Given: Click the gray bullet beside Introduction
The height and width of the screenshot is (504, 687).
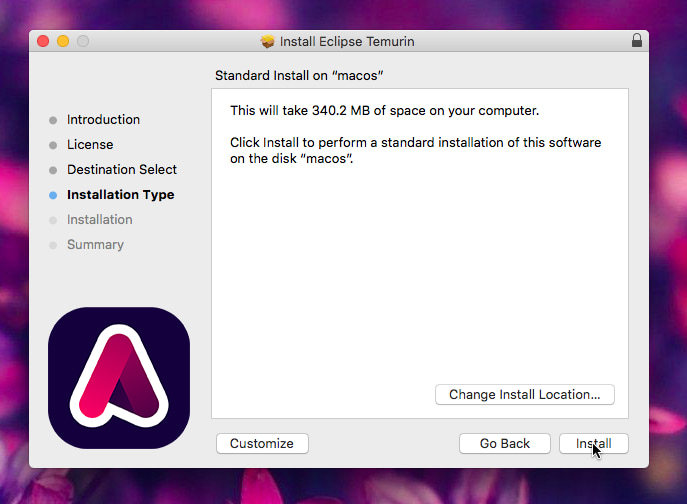Looking at the screenshot, I should tap(53, 121).
